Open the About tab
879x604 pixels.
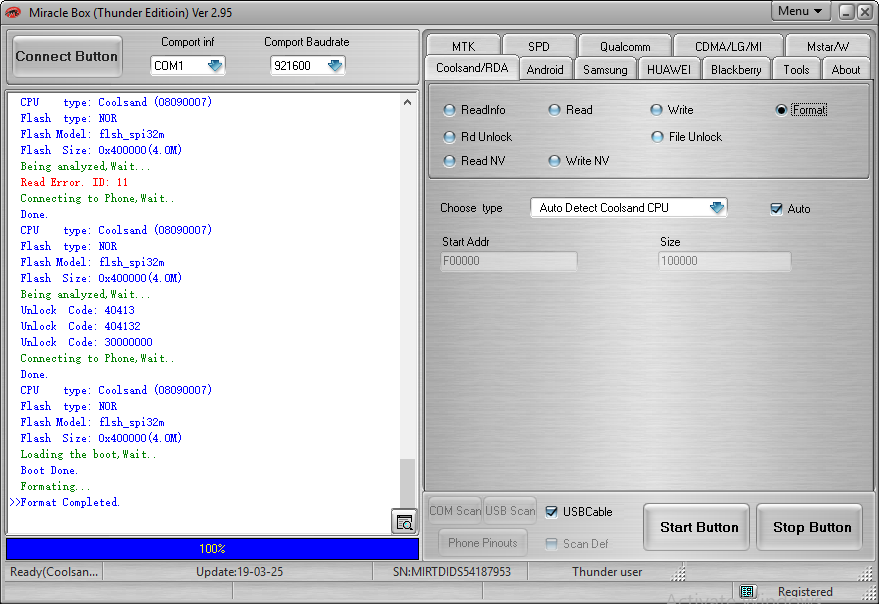click(x=845, y=70)
